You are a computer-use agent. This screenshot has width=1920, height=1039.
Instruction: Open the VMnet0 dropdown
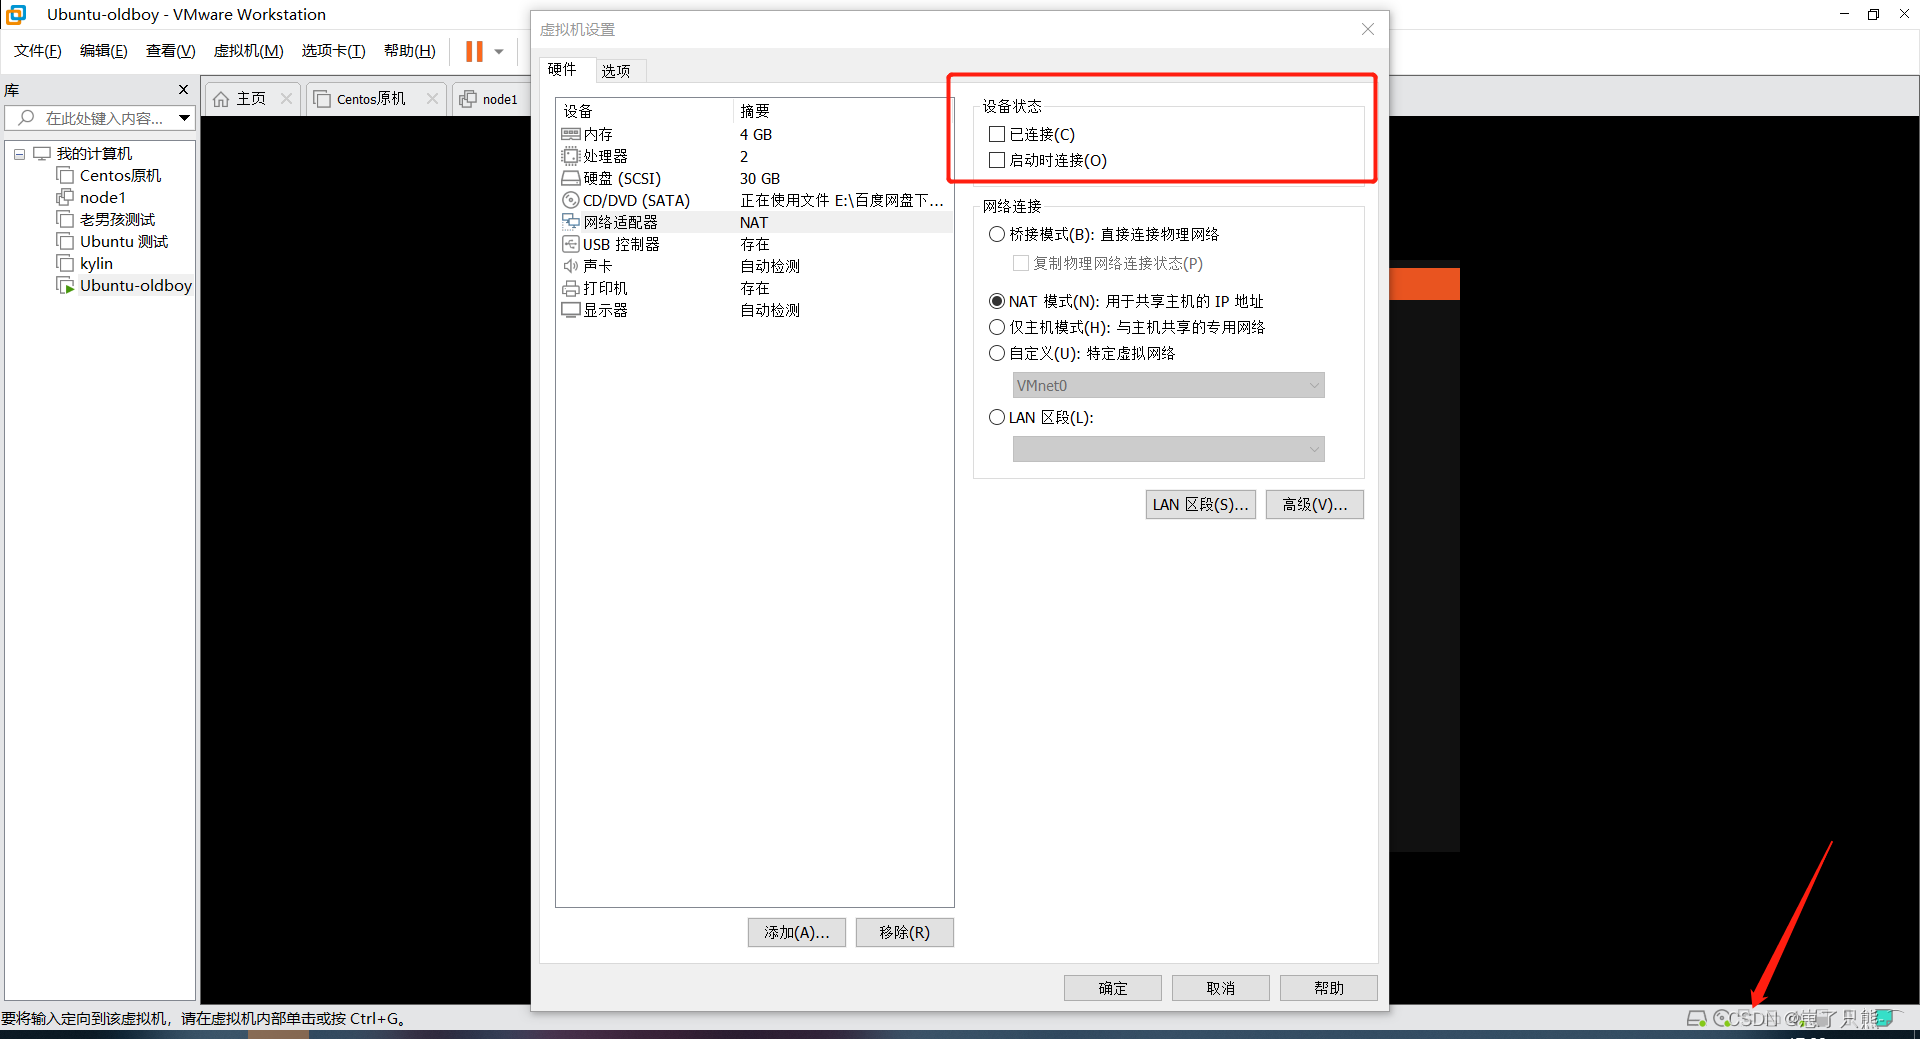[x=1169, y=385]
